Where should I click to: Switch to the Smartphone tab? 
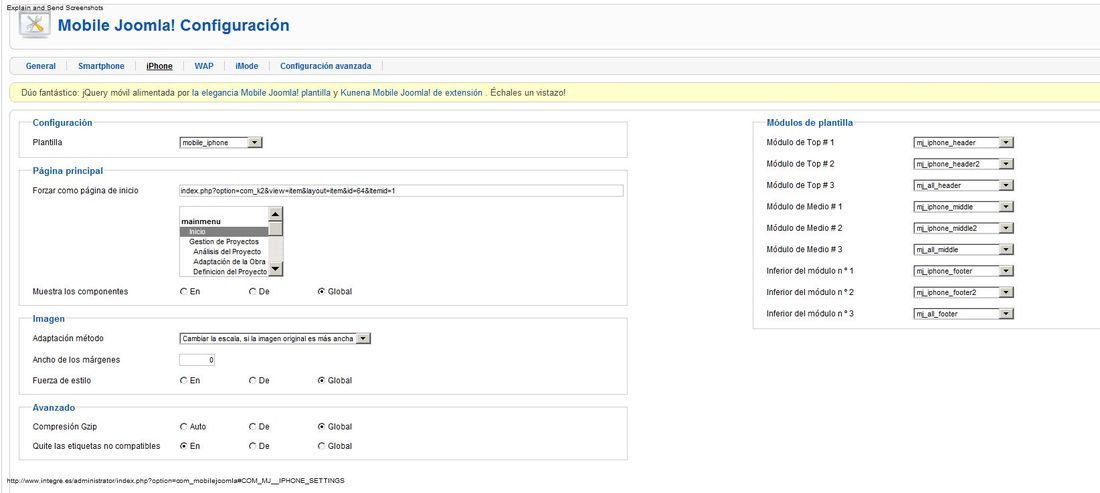pos(101,66)
